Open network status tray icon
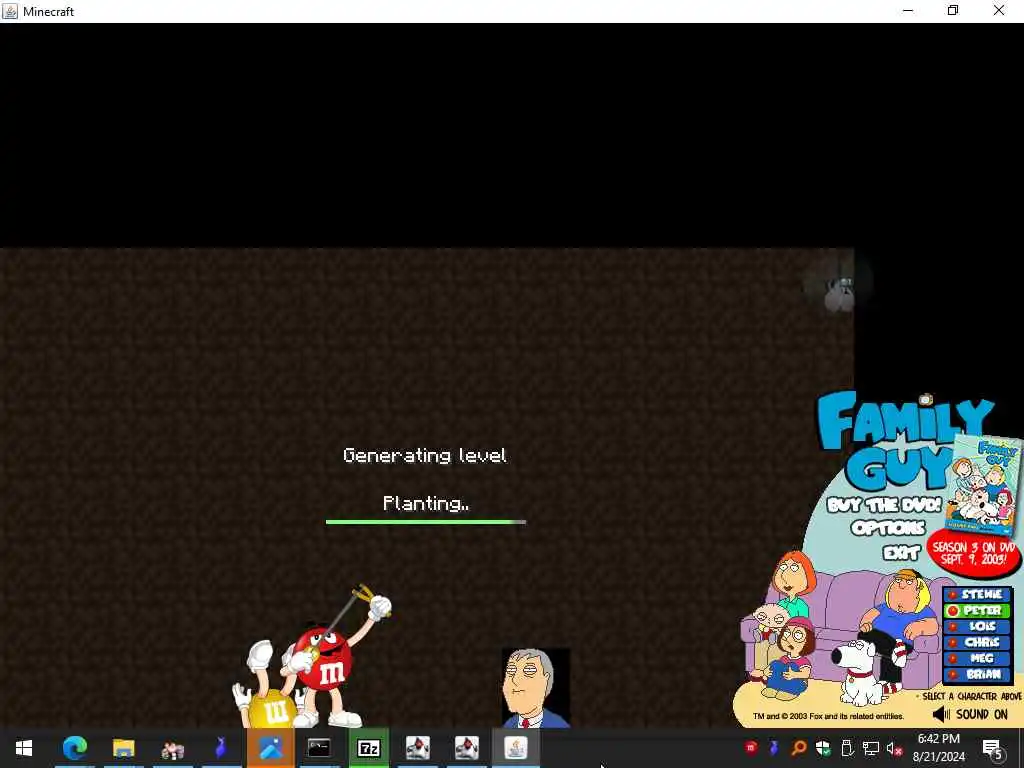This screenshot has width=1024, height=768. point(871,748)
